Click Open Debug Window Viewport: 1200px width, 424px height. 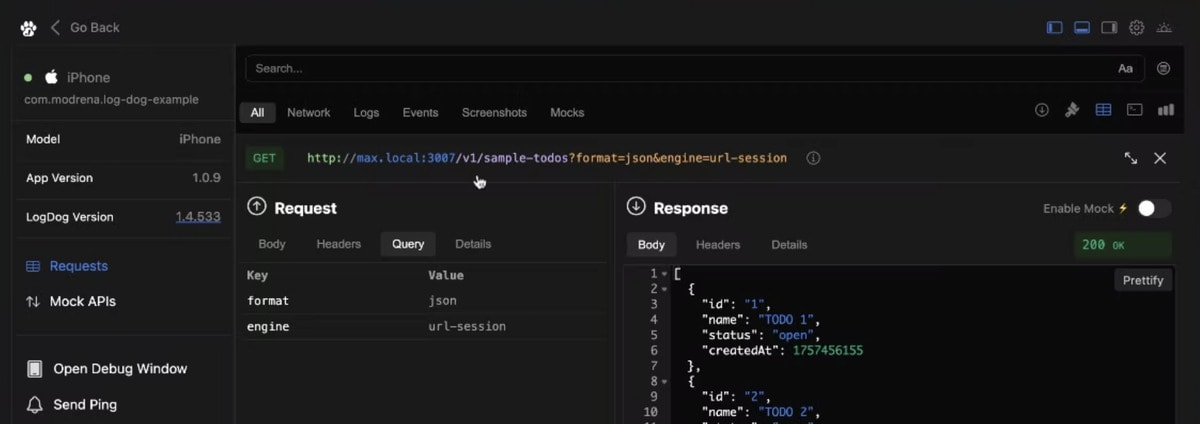pyautogui.click(x=120, y=369)
